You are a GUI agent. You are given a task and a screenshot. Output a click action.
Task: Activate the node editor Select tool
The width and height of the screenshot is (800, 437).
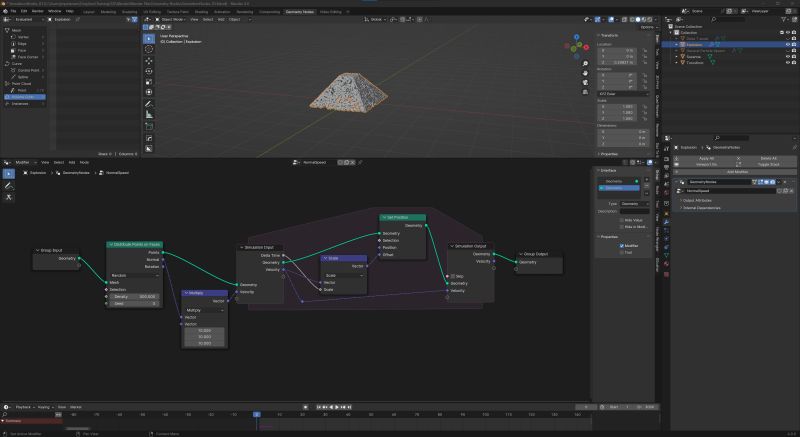click(9, 174)
